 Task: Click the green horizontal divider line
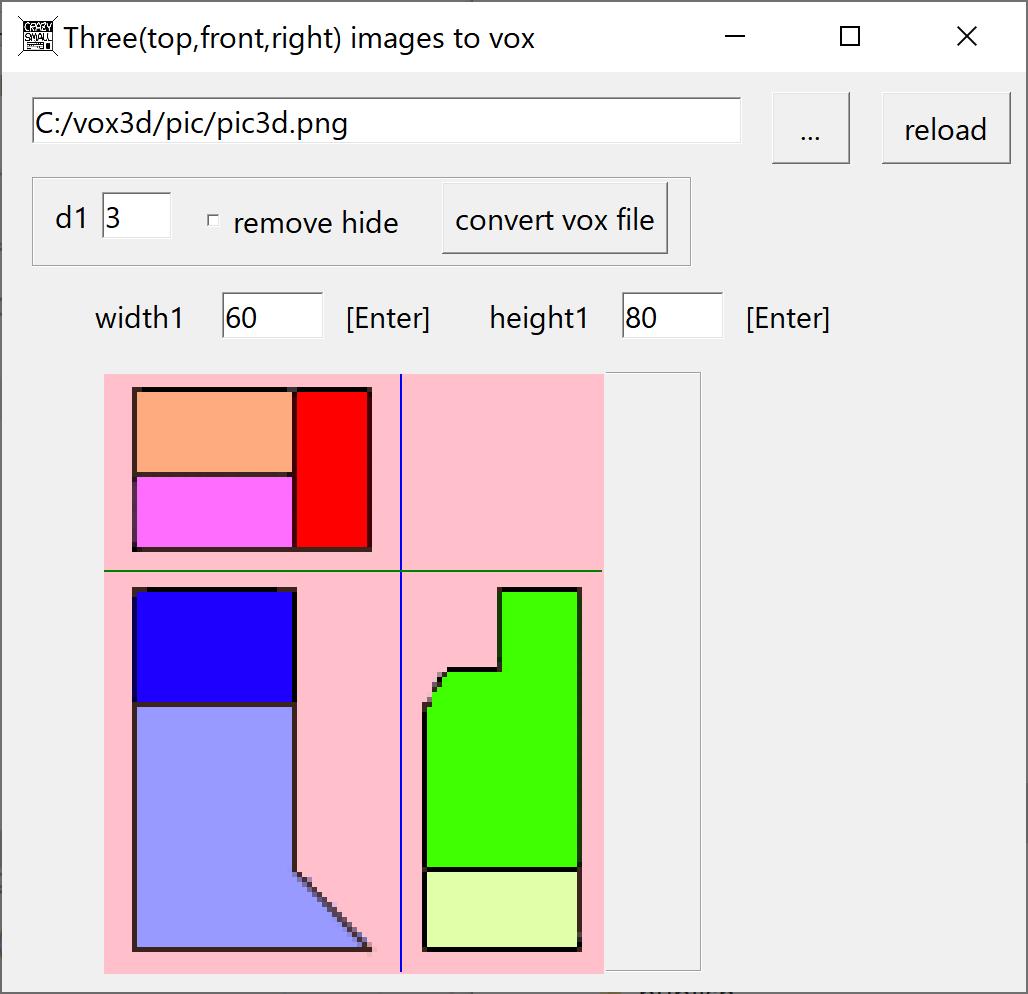pos(250,571)
